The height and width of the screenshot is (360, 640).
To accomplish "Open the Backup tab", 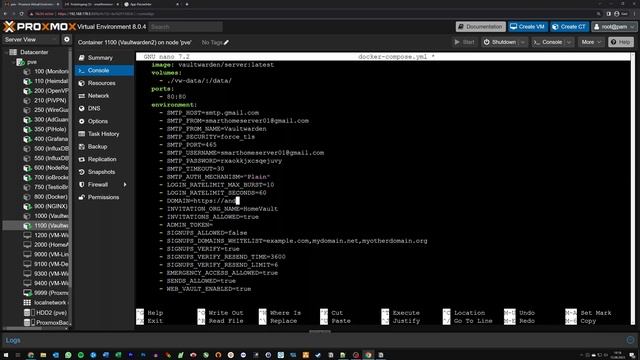I will tap(97, 147).
